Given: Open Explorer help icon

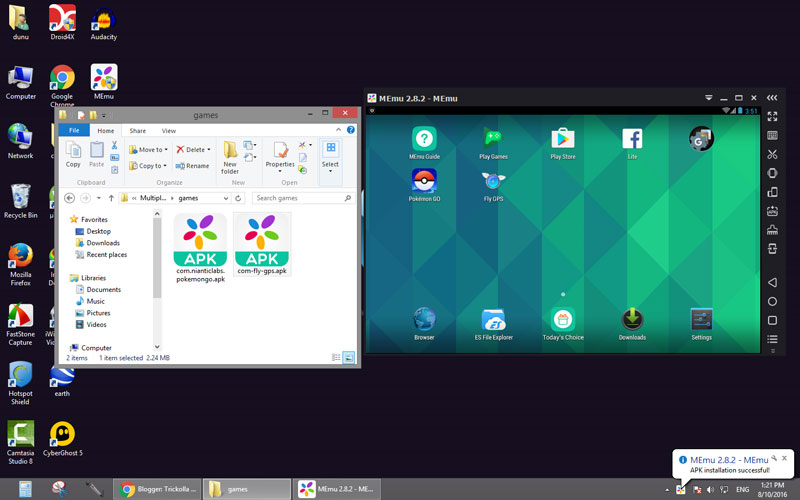Looking at the screenshot, I should 351,130.
